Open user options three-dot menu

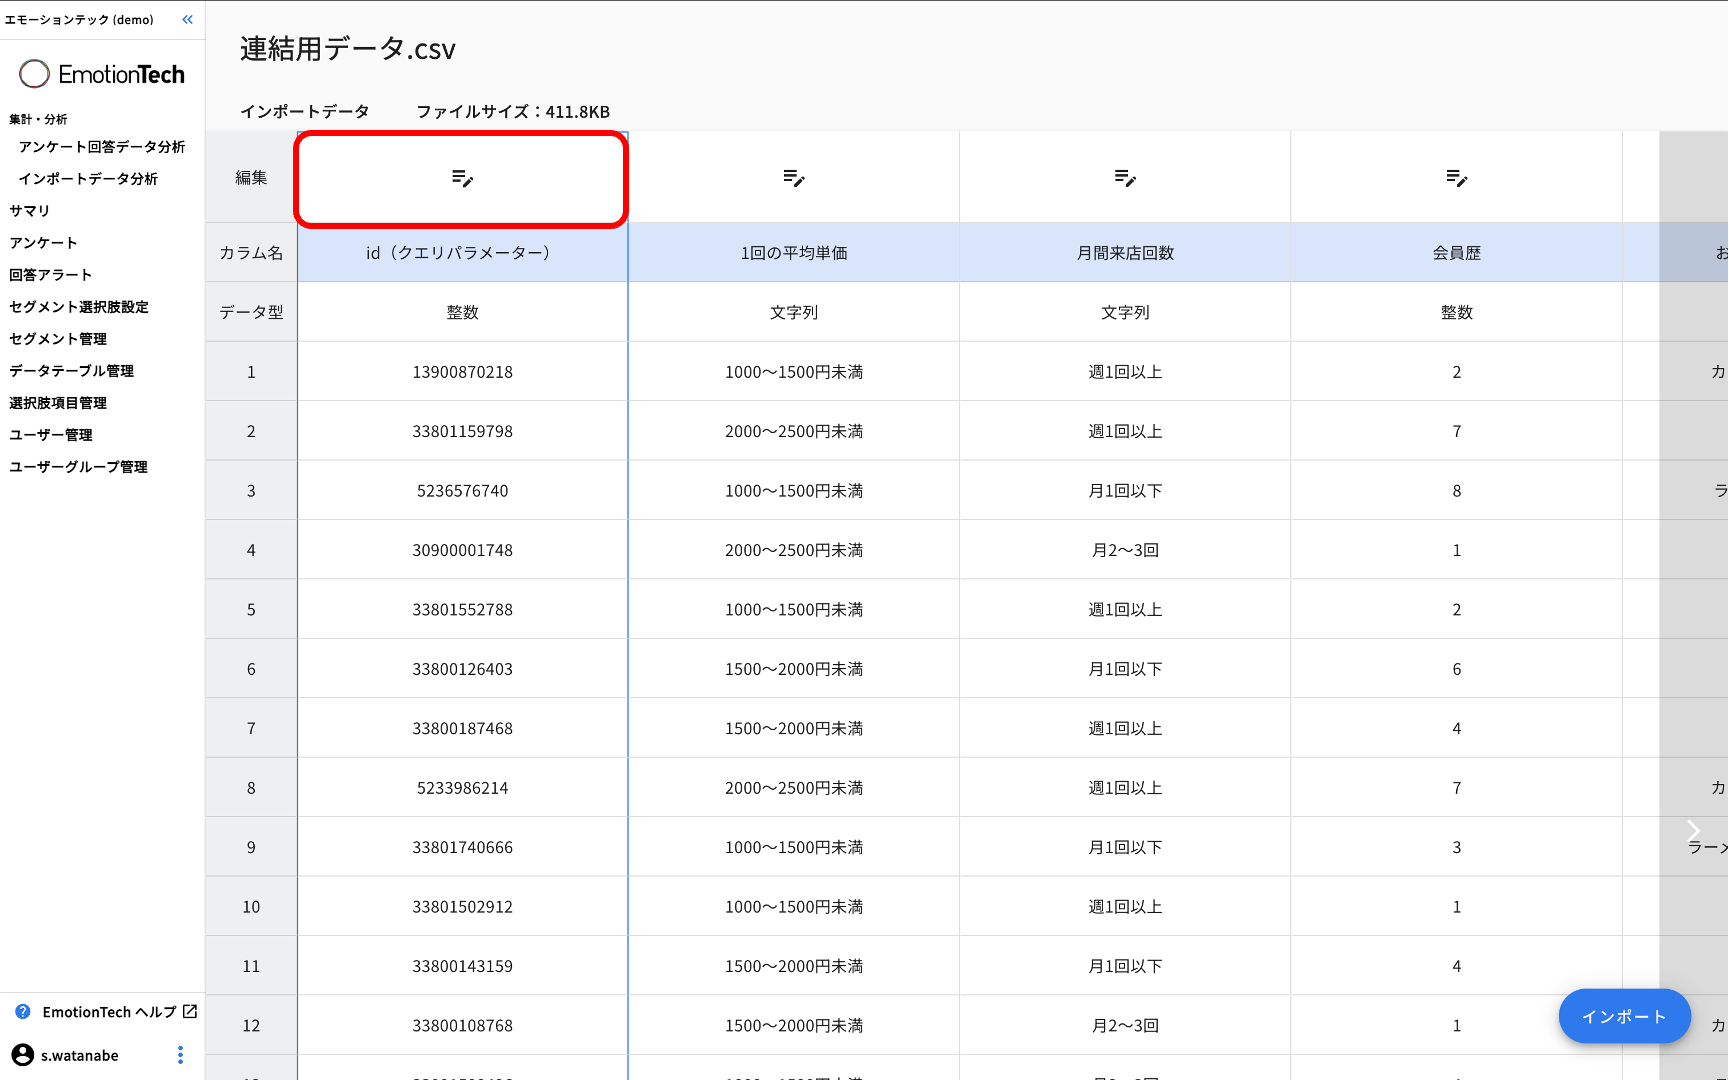point(180,1055)
